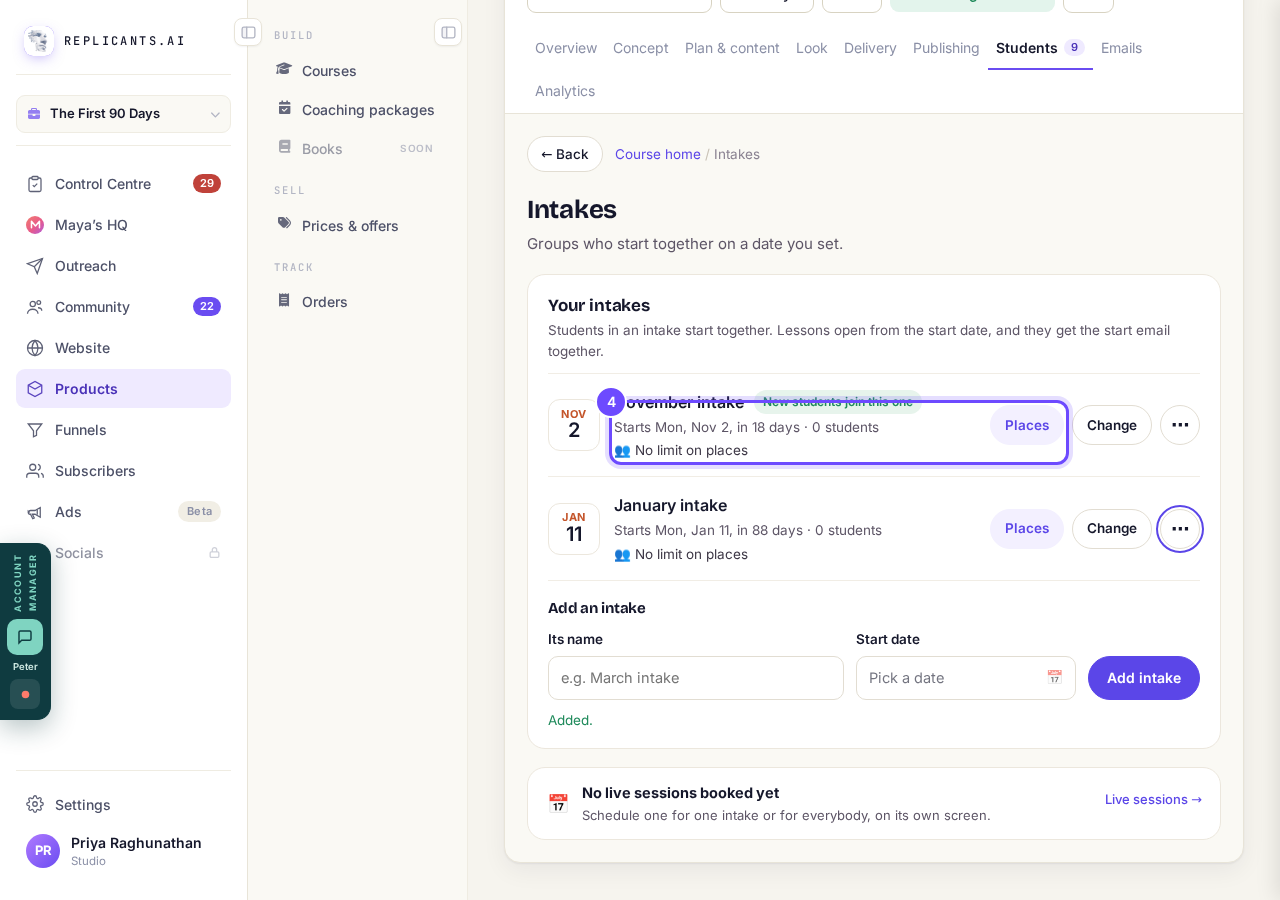Open Orders under Track
1280x900 pixels.
[x=357, y=302]
